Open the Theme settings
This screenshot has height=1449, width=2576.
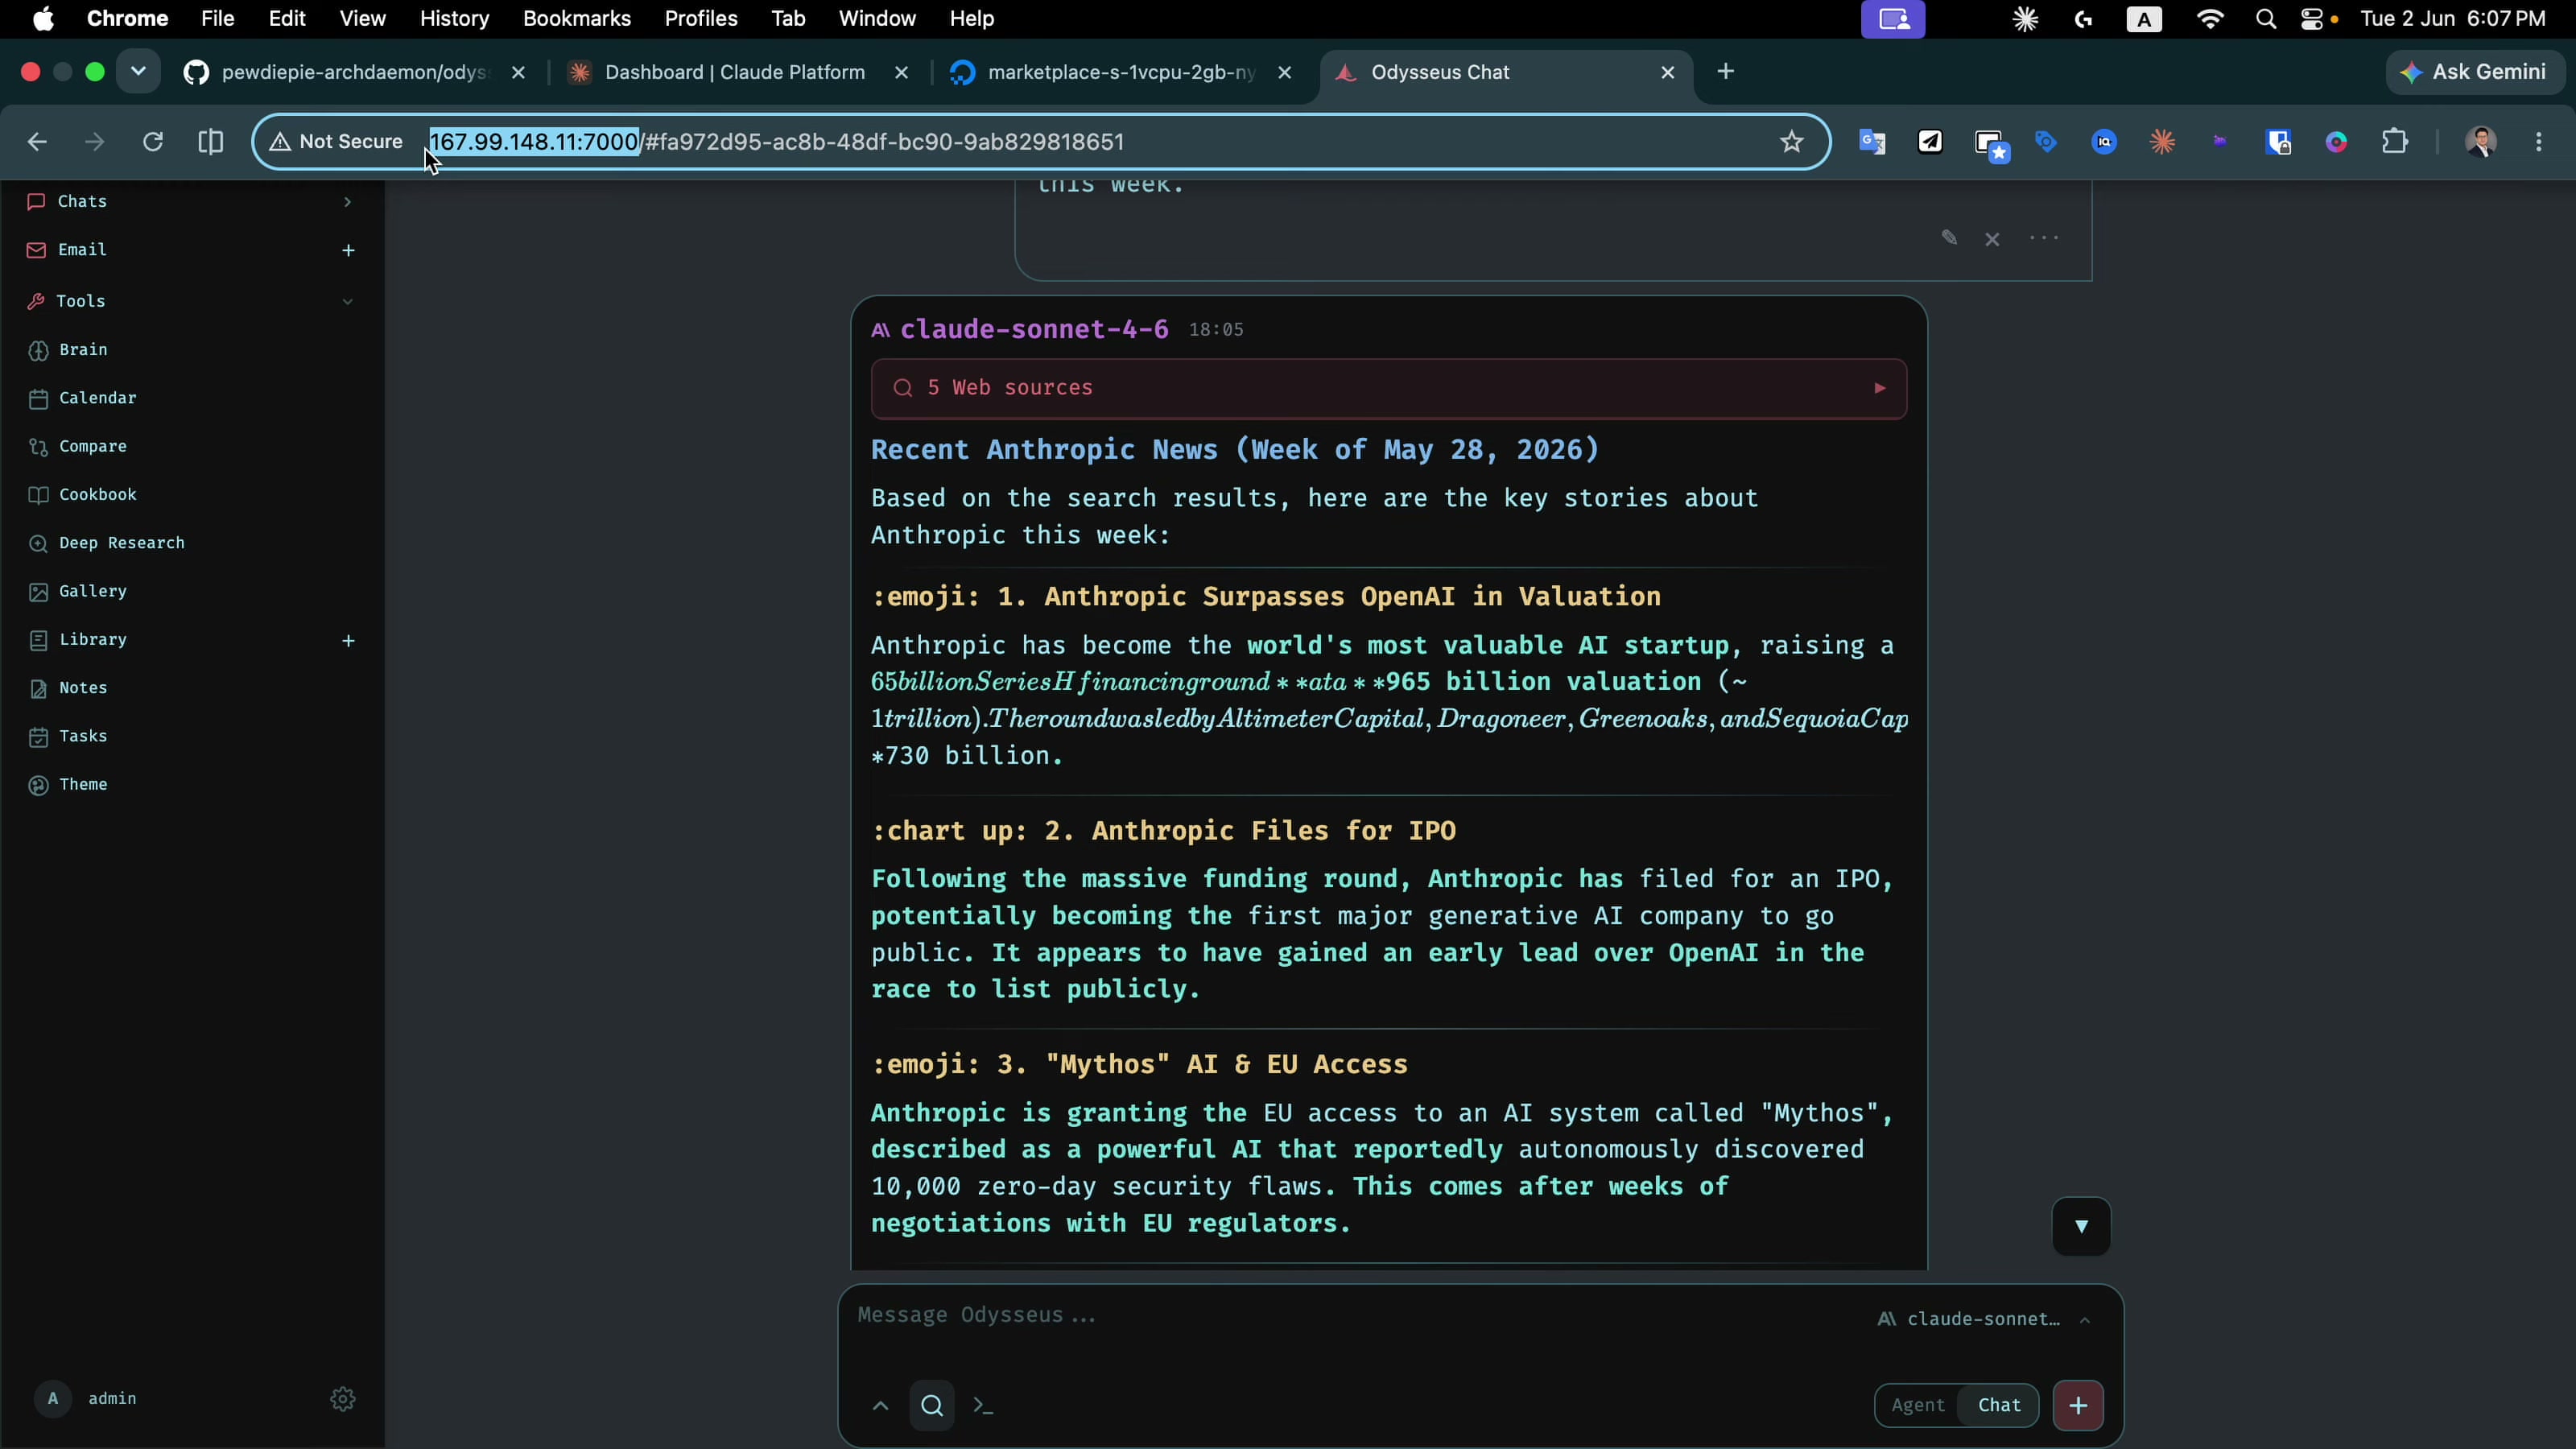pos(83,784)
